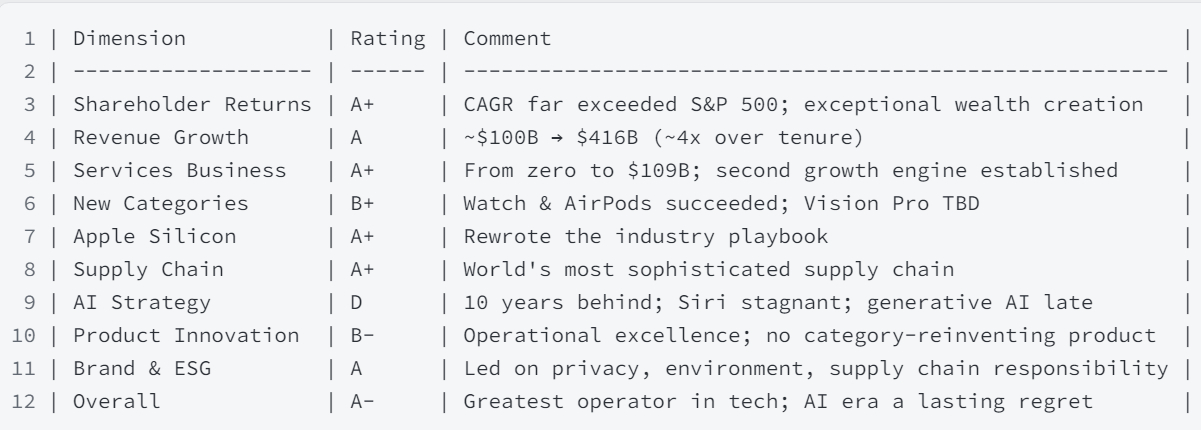Image resolution: width=1201 pixels, height=430 pixels.
Task: Click the "Dimension" header text
Action: point(130,40)
